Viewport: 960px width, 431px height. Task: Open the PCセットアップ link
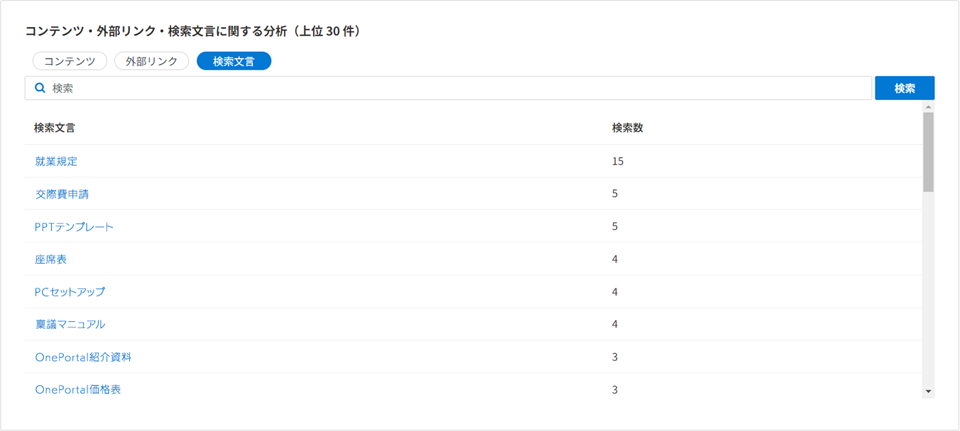[x=70, y=292]
